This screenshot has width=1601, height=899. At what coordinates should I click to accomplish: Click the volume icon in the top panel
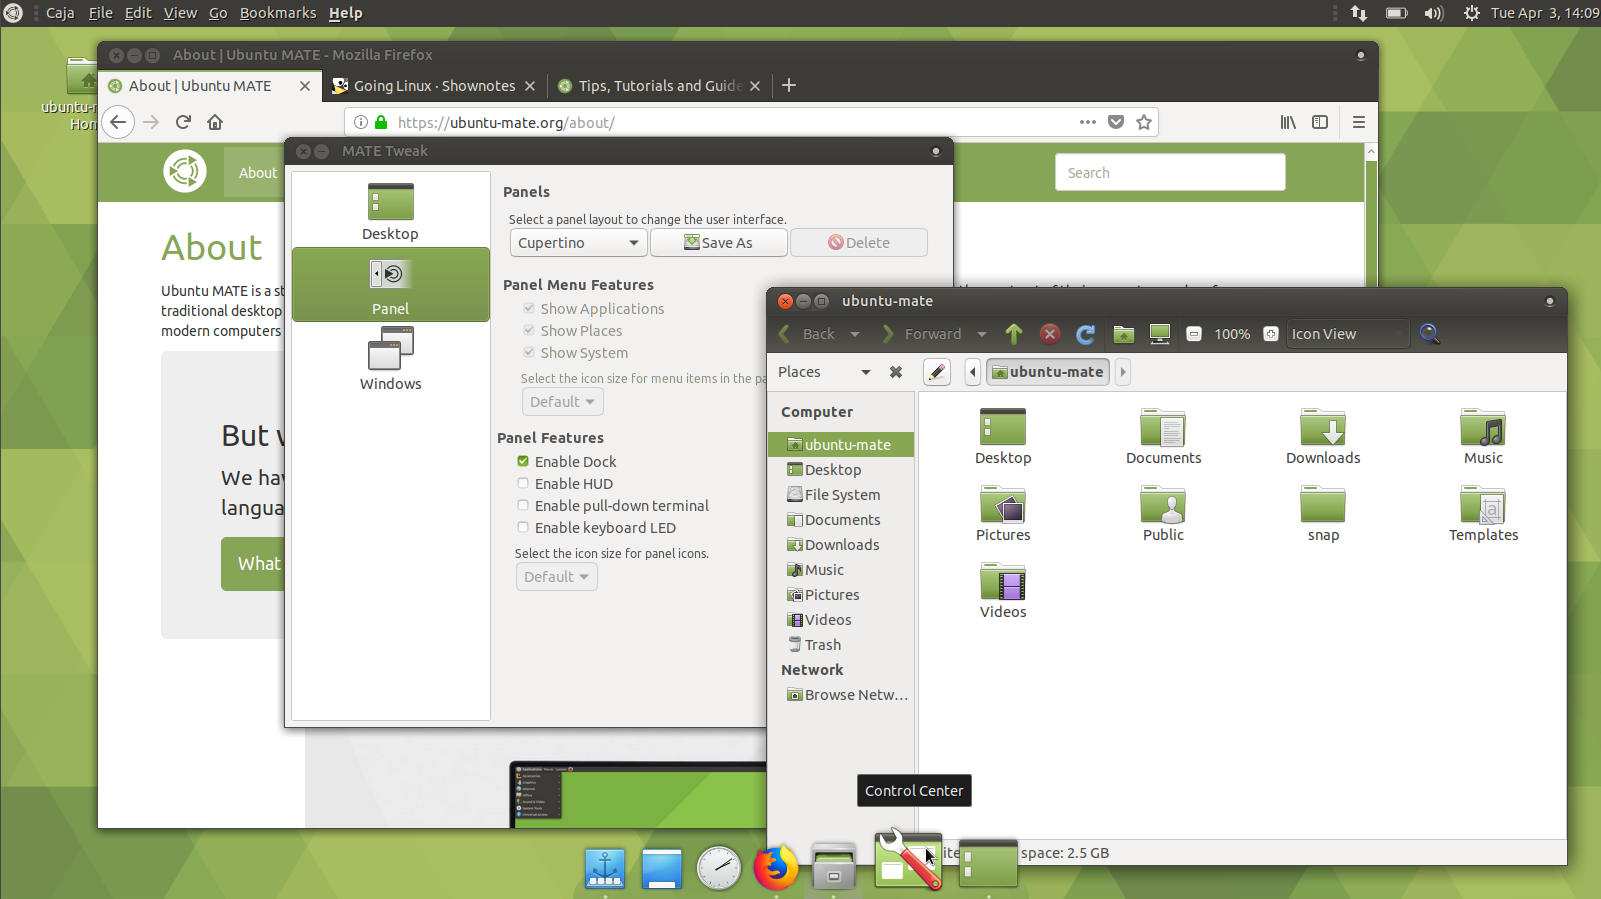click(x=1434, y=13)
